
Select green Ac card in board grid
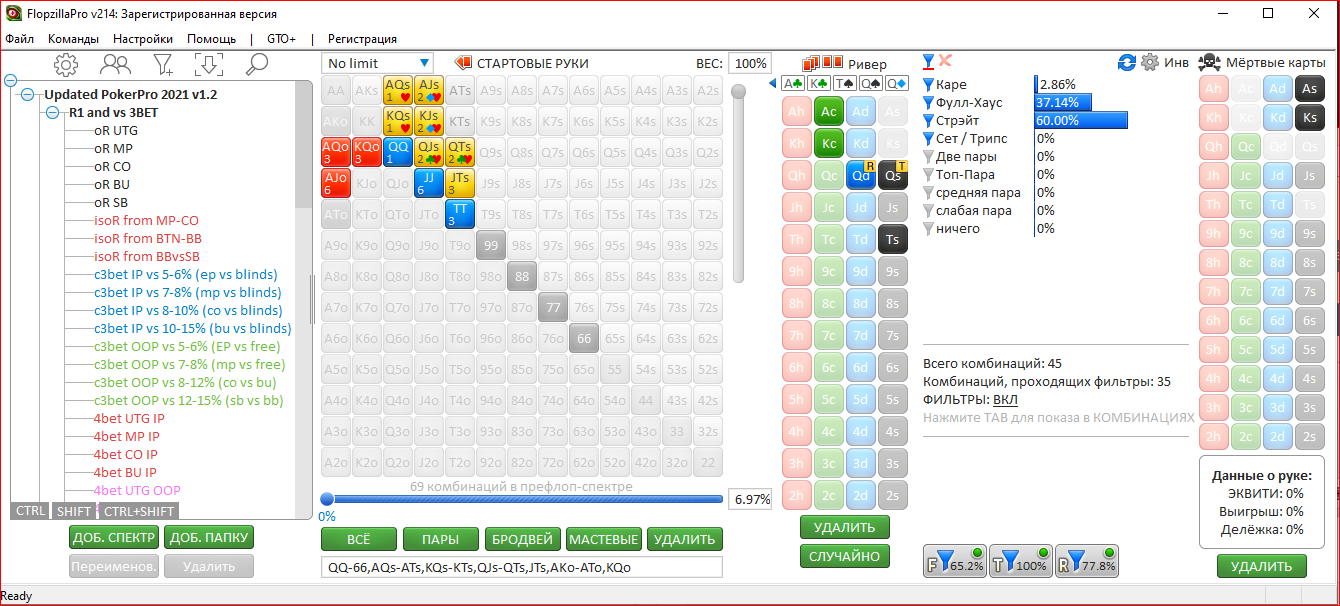point(829,111)
